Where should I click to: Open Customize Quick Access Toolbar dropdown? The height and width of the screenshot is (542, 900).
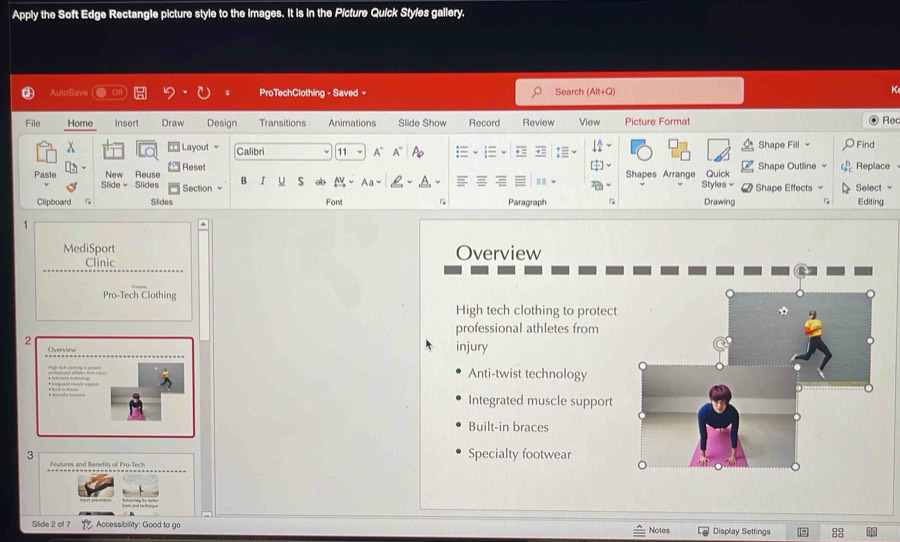228,92
